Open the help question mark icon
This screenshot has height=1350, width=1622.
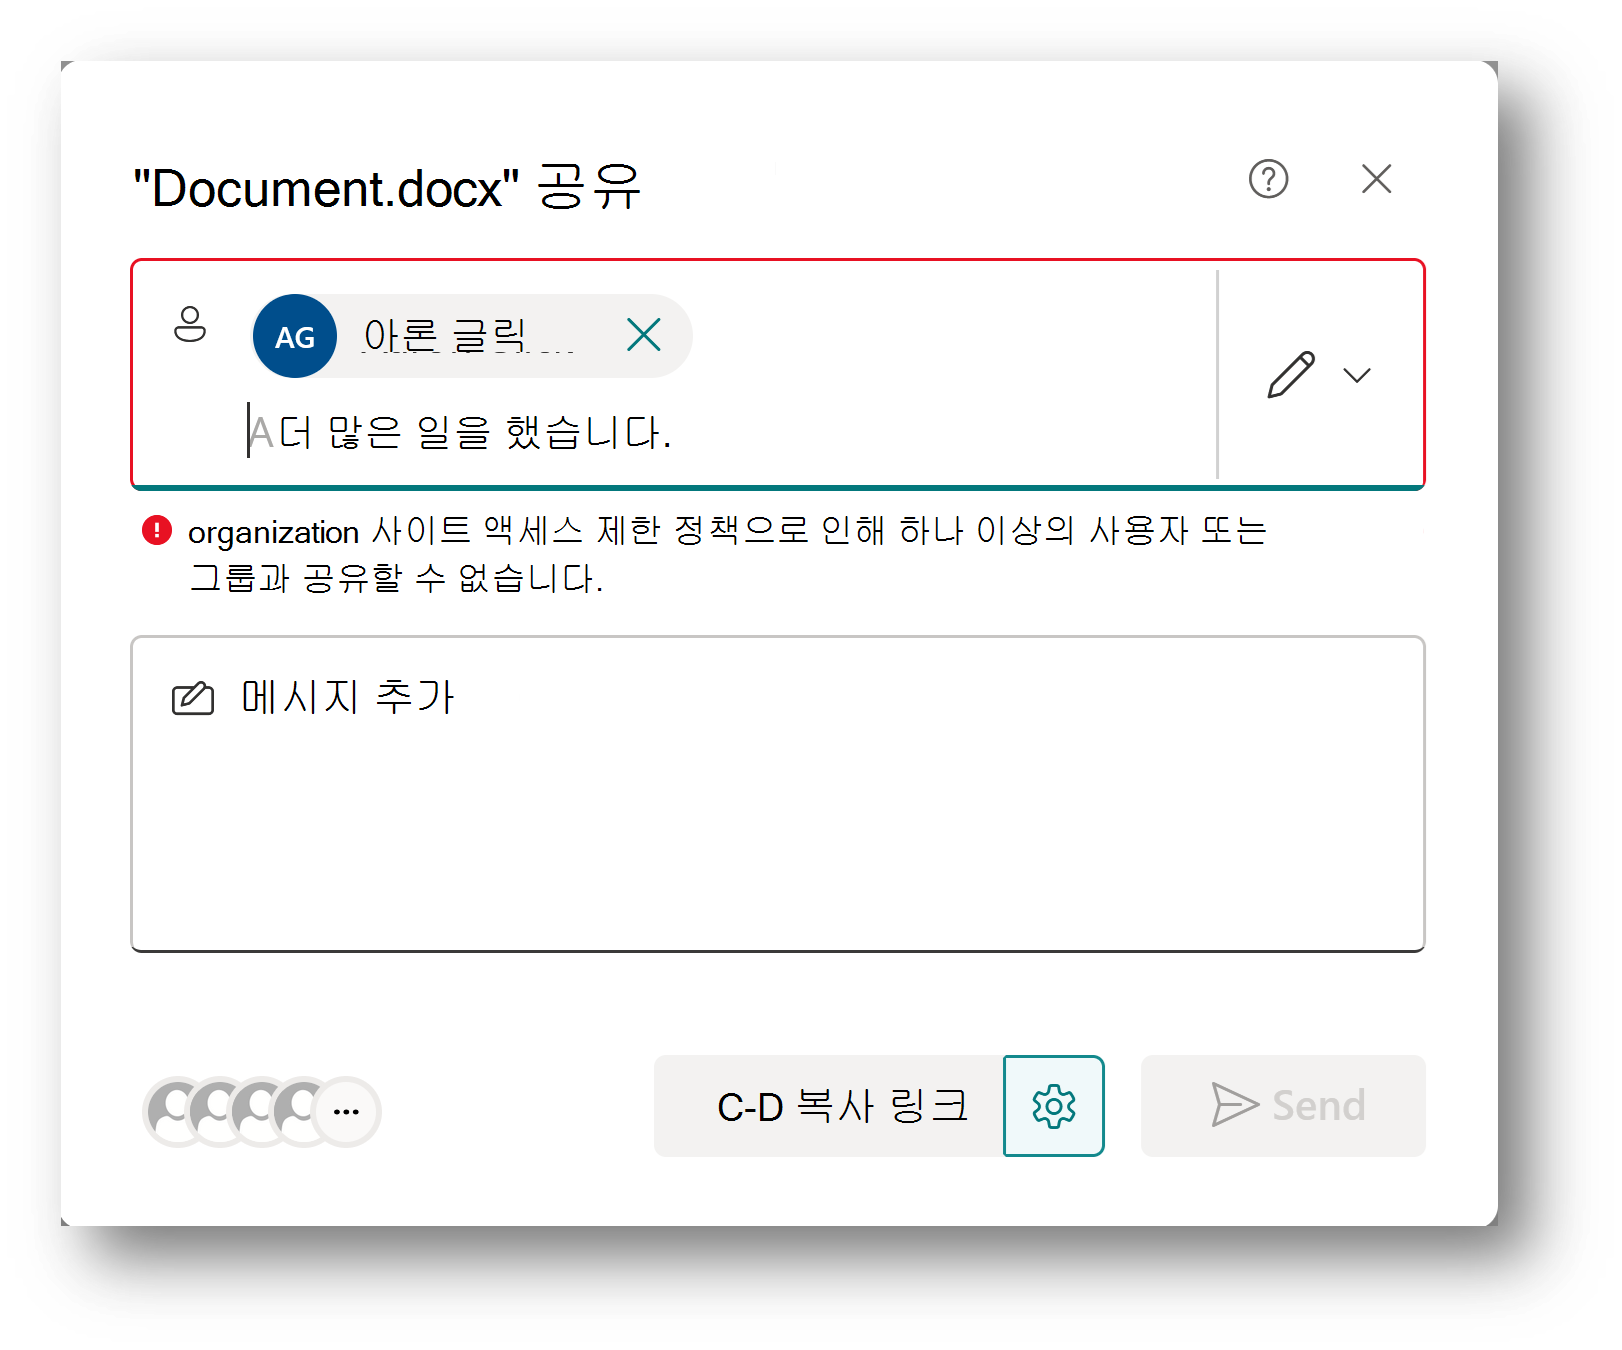coord(1268,179)
